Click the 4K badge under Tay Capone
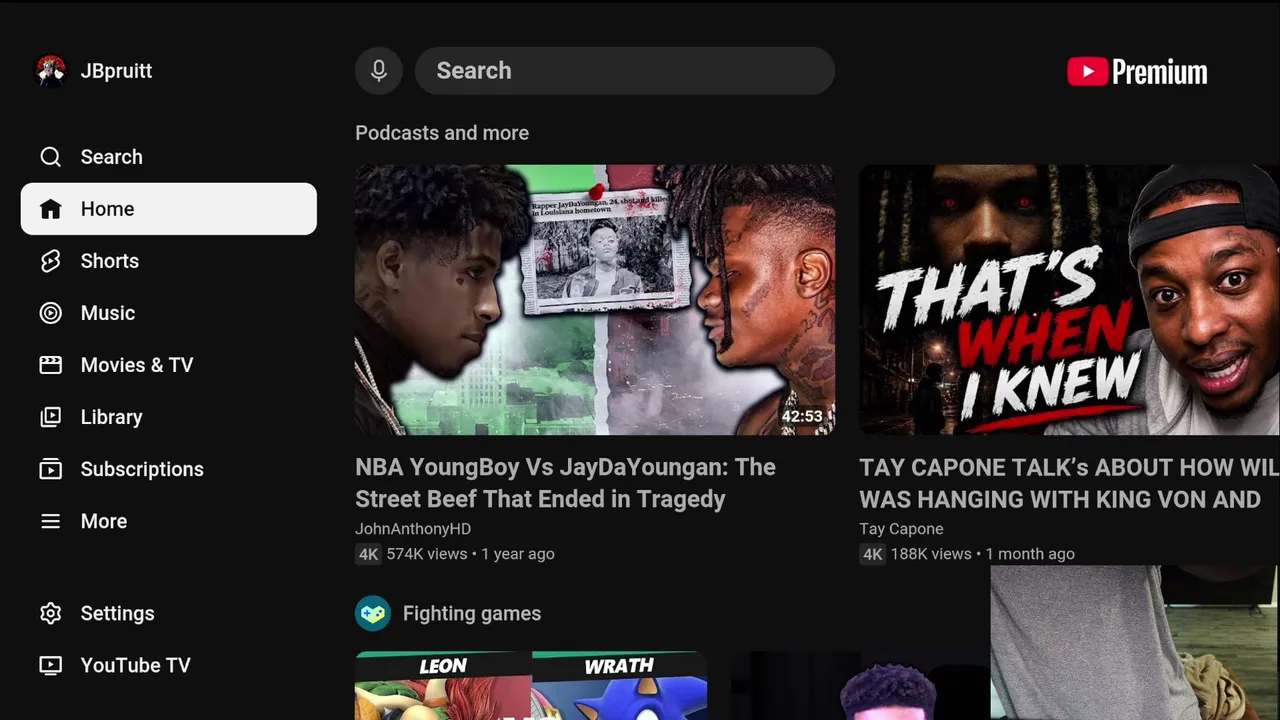This screenshot has height=720, width=1280. click(x=872, y=554)
